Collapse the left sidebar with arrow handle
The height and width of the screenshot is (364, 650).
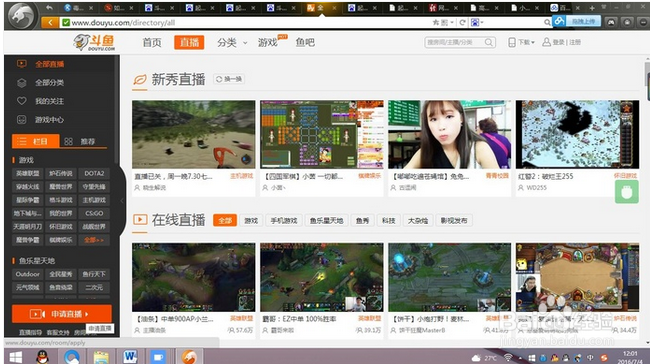122,201
